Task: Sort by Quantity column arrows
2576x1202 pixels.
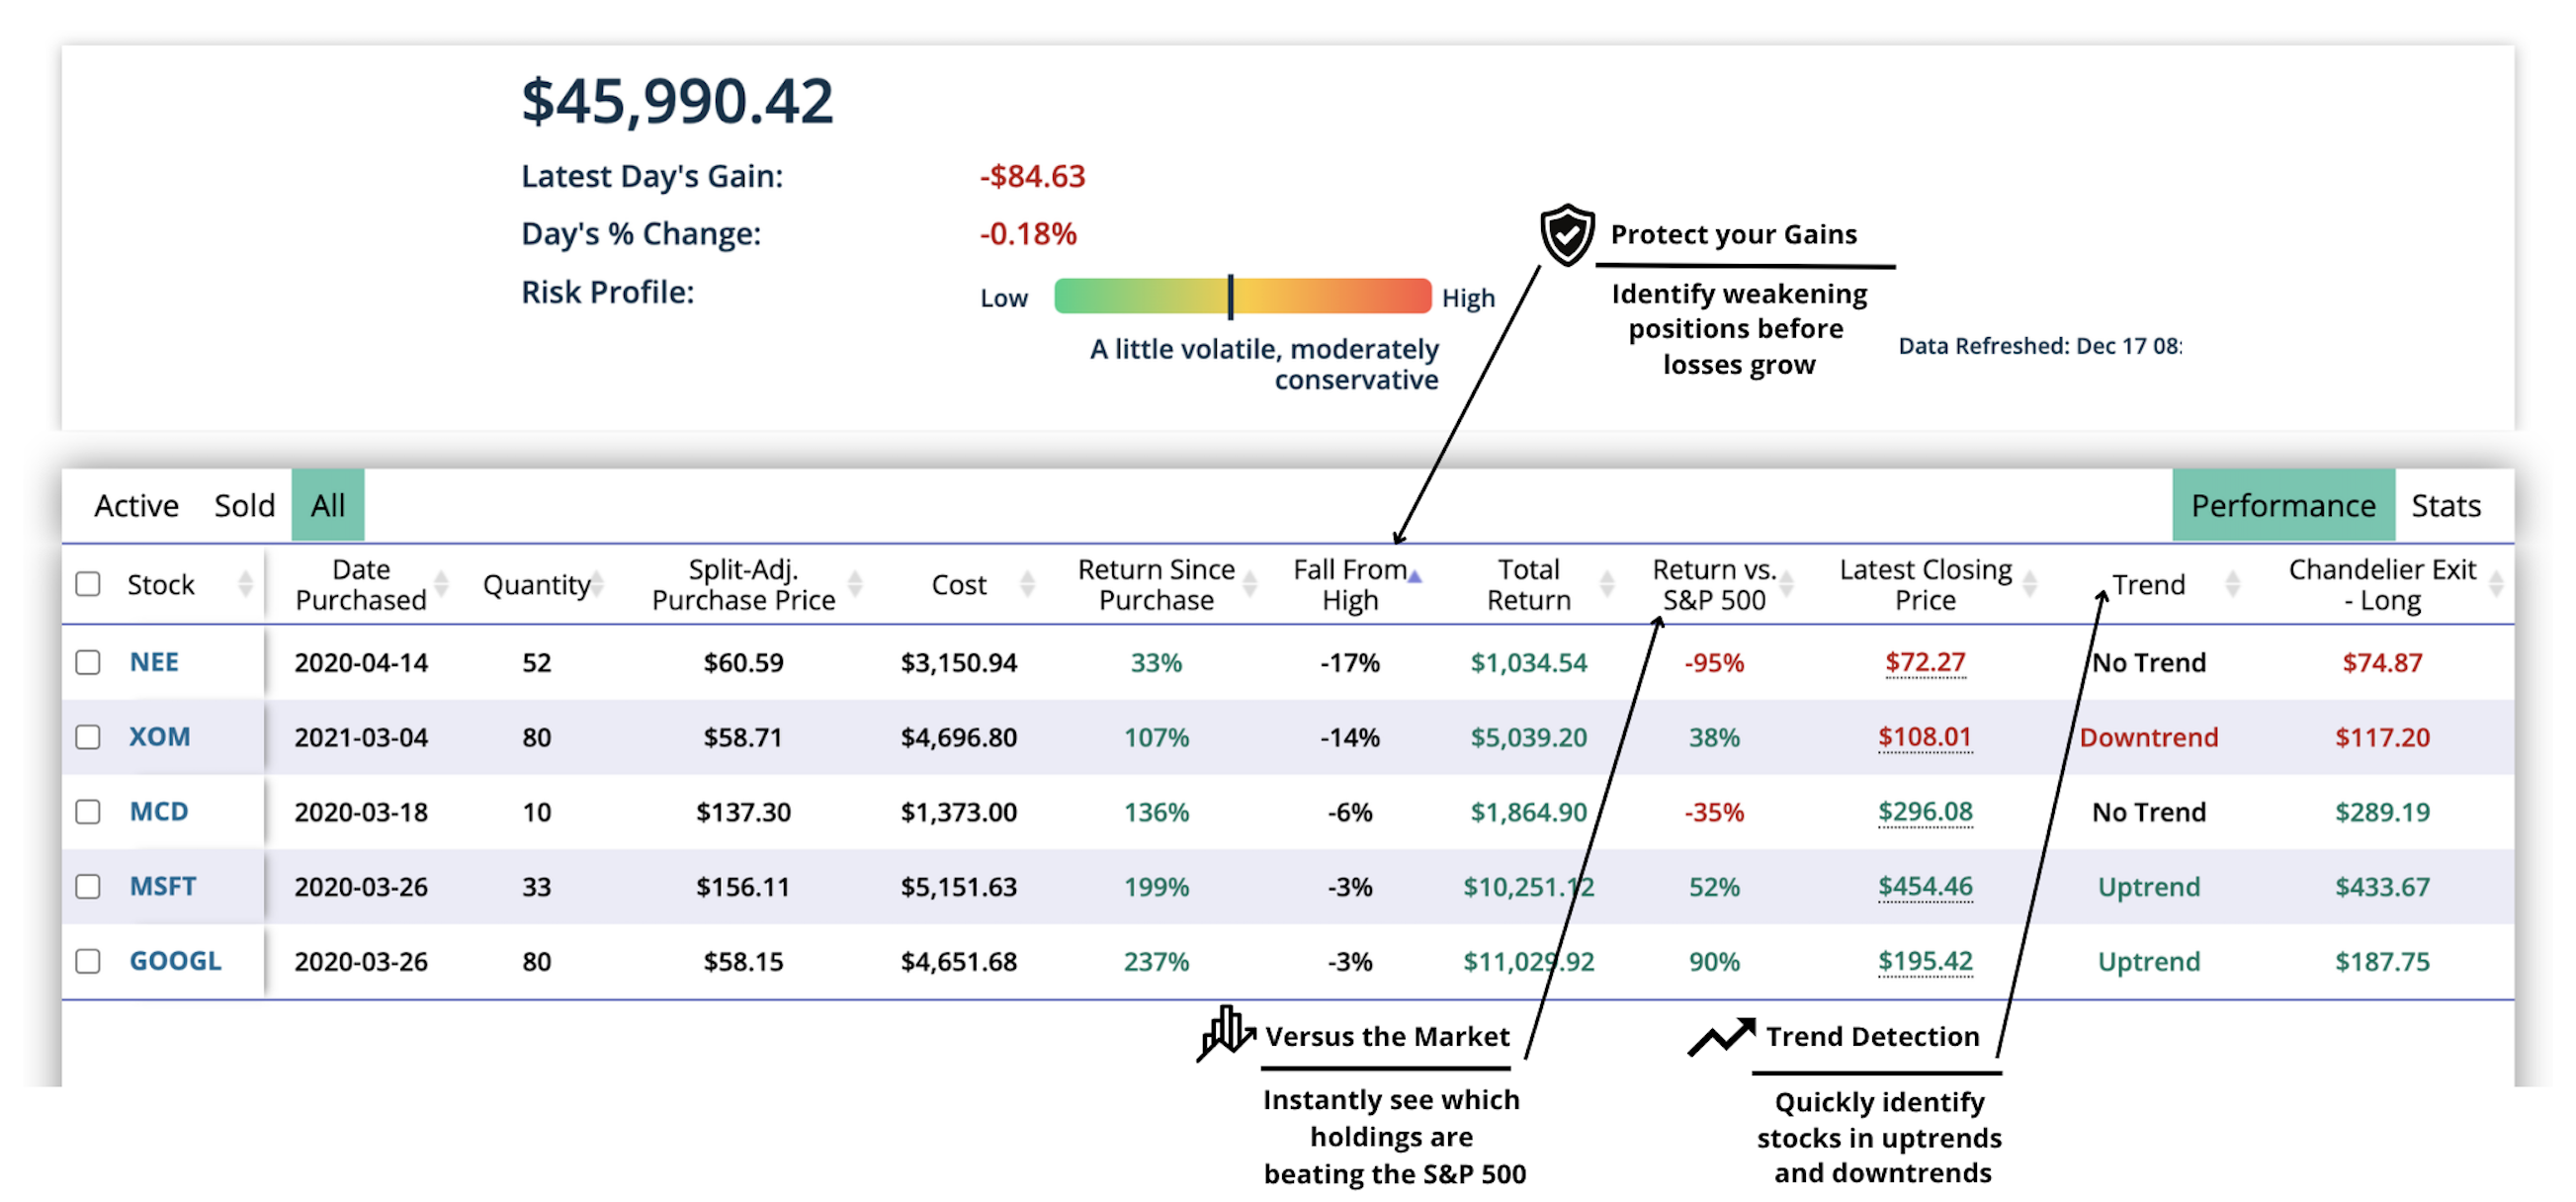Action: pos(598,584)
